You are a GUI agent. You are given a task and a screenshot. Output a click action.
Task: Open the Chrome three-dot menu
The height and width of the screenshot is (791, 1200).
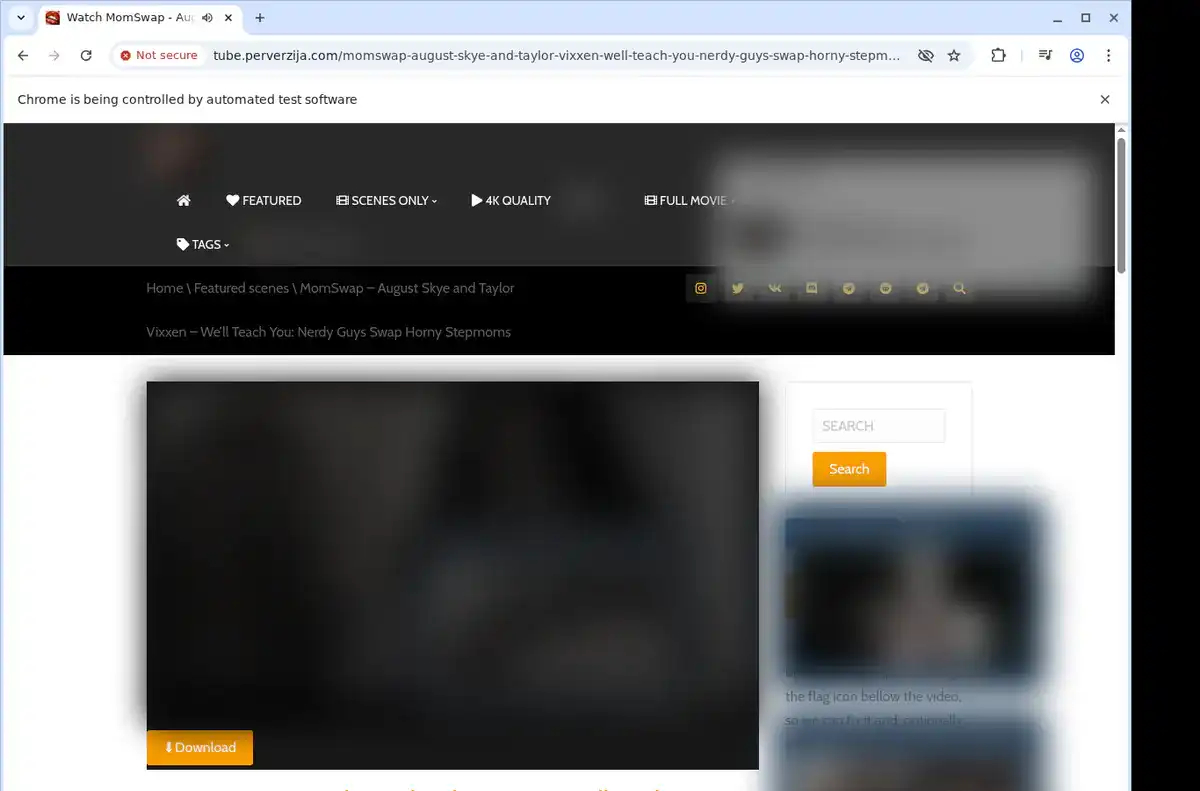[x=1108, y=56]
